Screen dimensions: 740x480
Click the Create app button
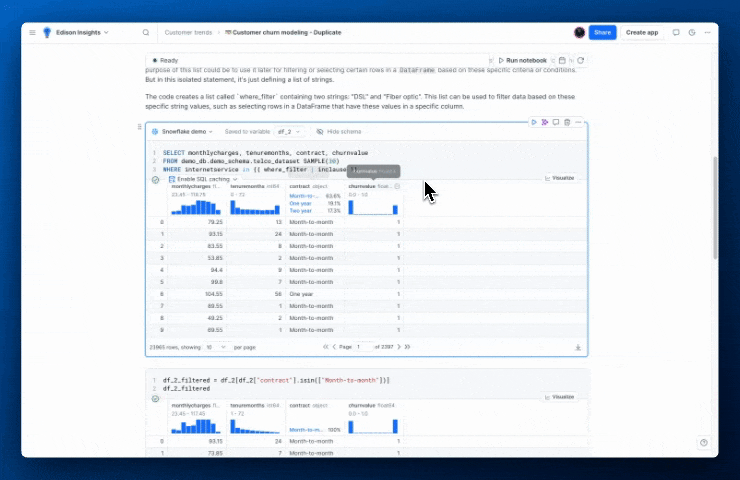(x=642, y=33)
